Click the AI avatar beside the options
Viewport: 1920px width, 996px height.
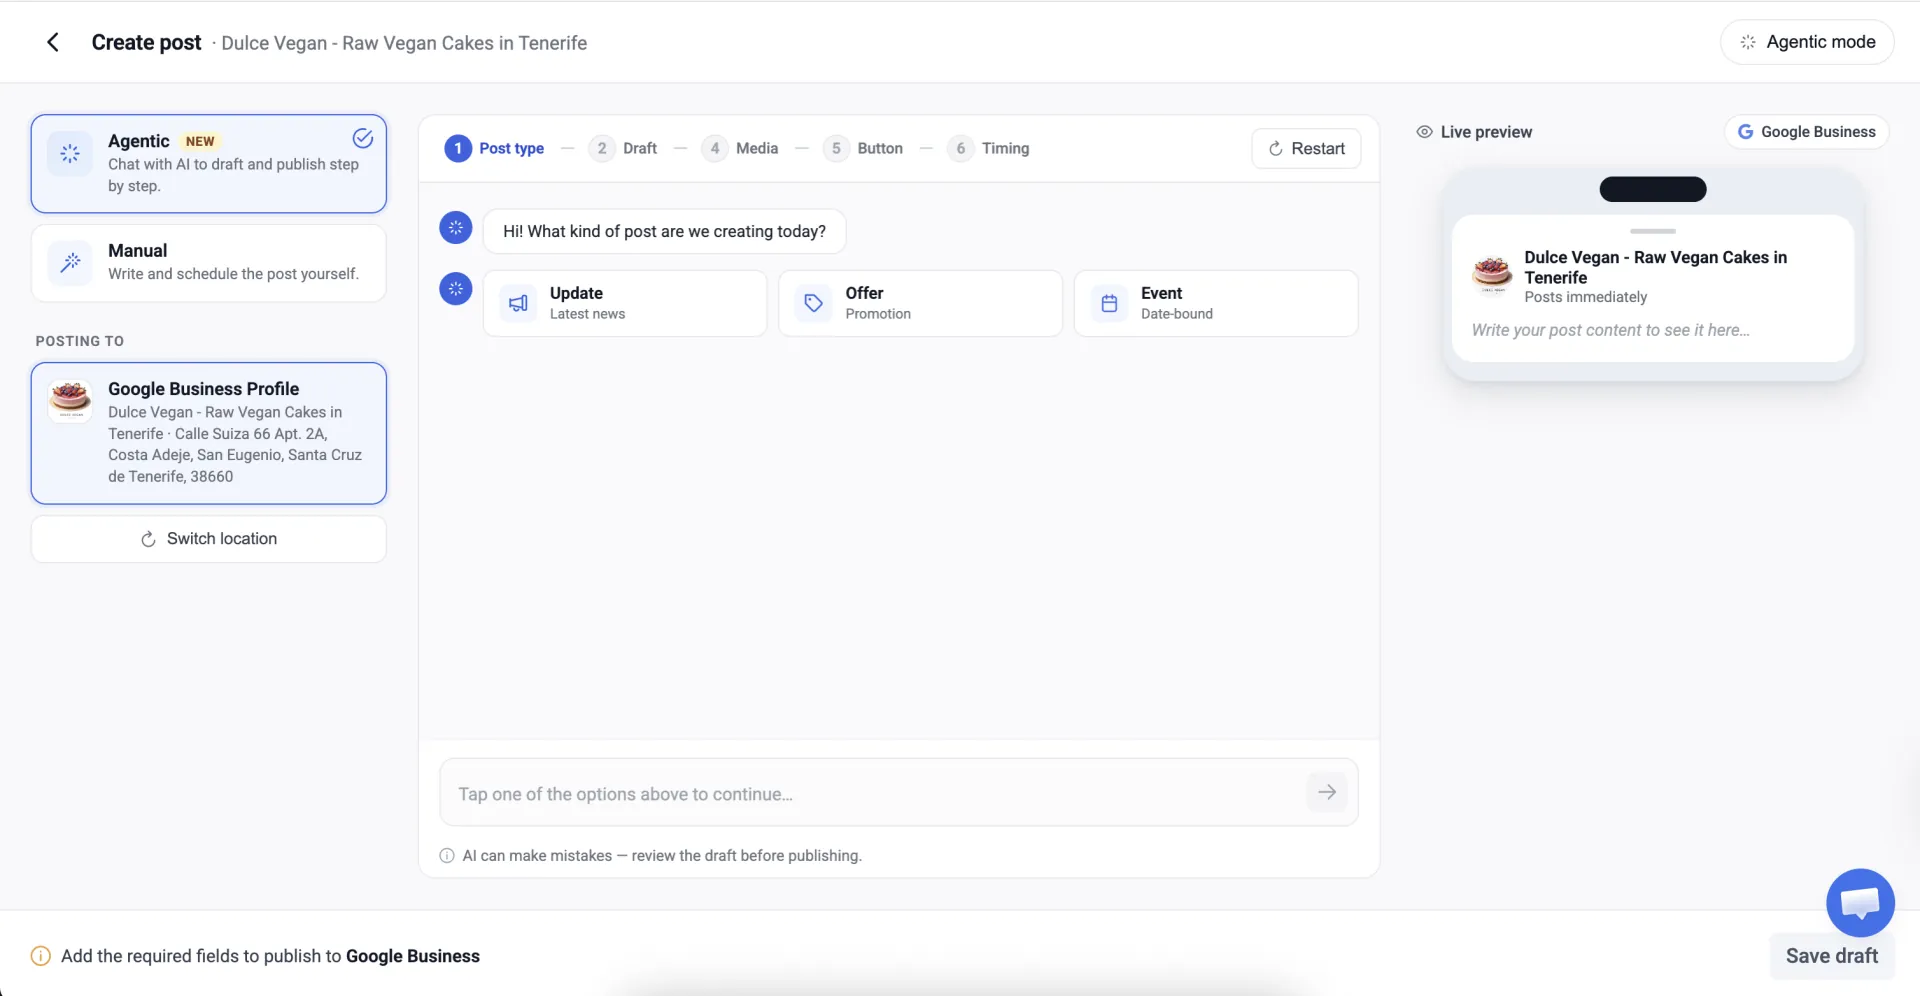[x=456, y=289]
